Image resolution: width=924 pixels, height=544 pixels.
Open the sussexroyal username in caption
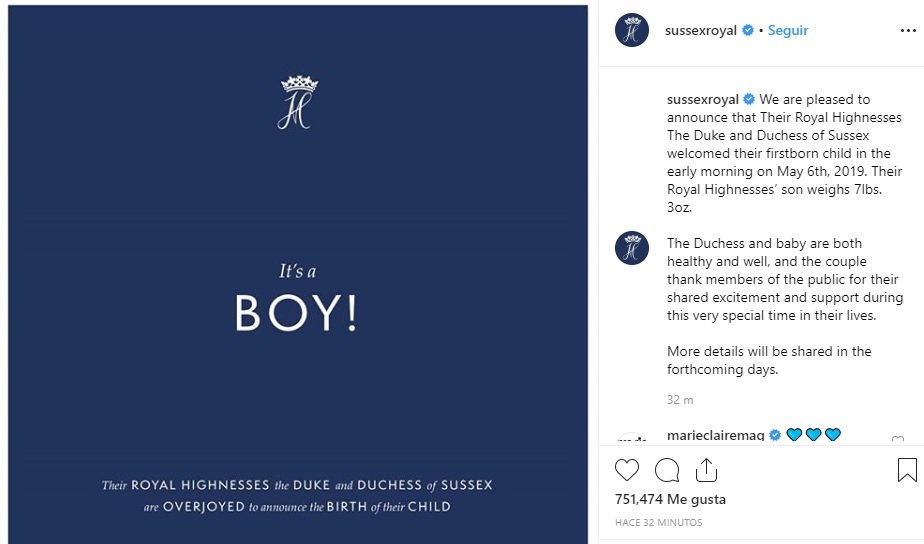pos(702,100)
